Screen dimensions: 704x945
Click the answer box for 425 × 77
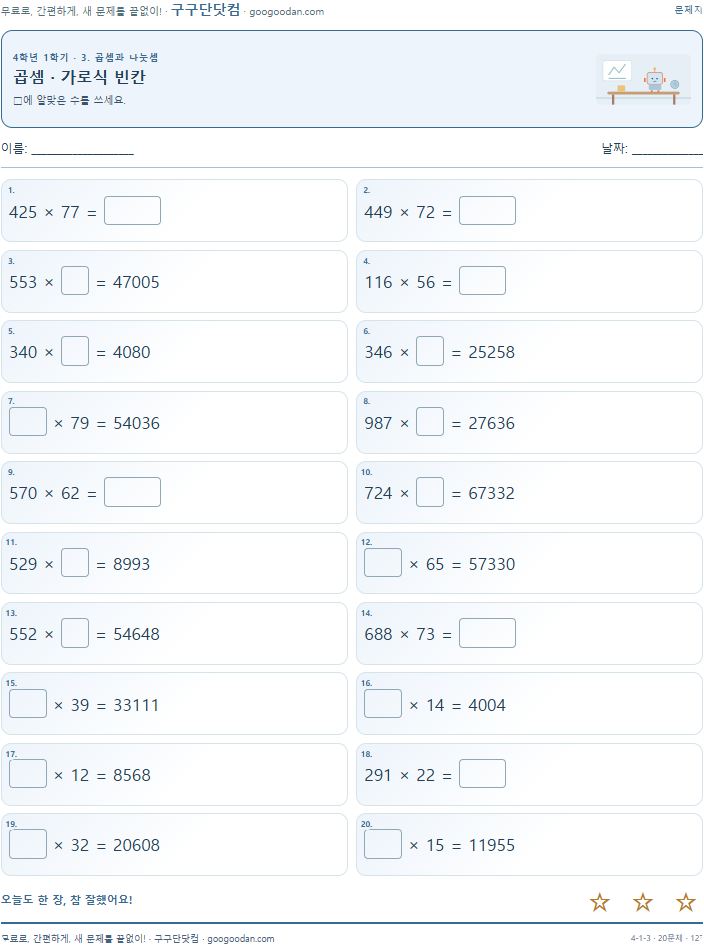133,210
